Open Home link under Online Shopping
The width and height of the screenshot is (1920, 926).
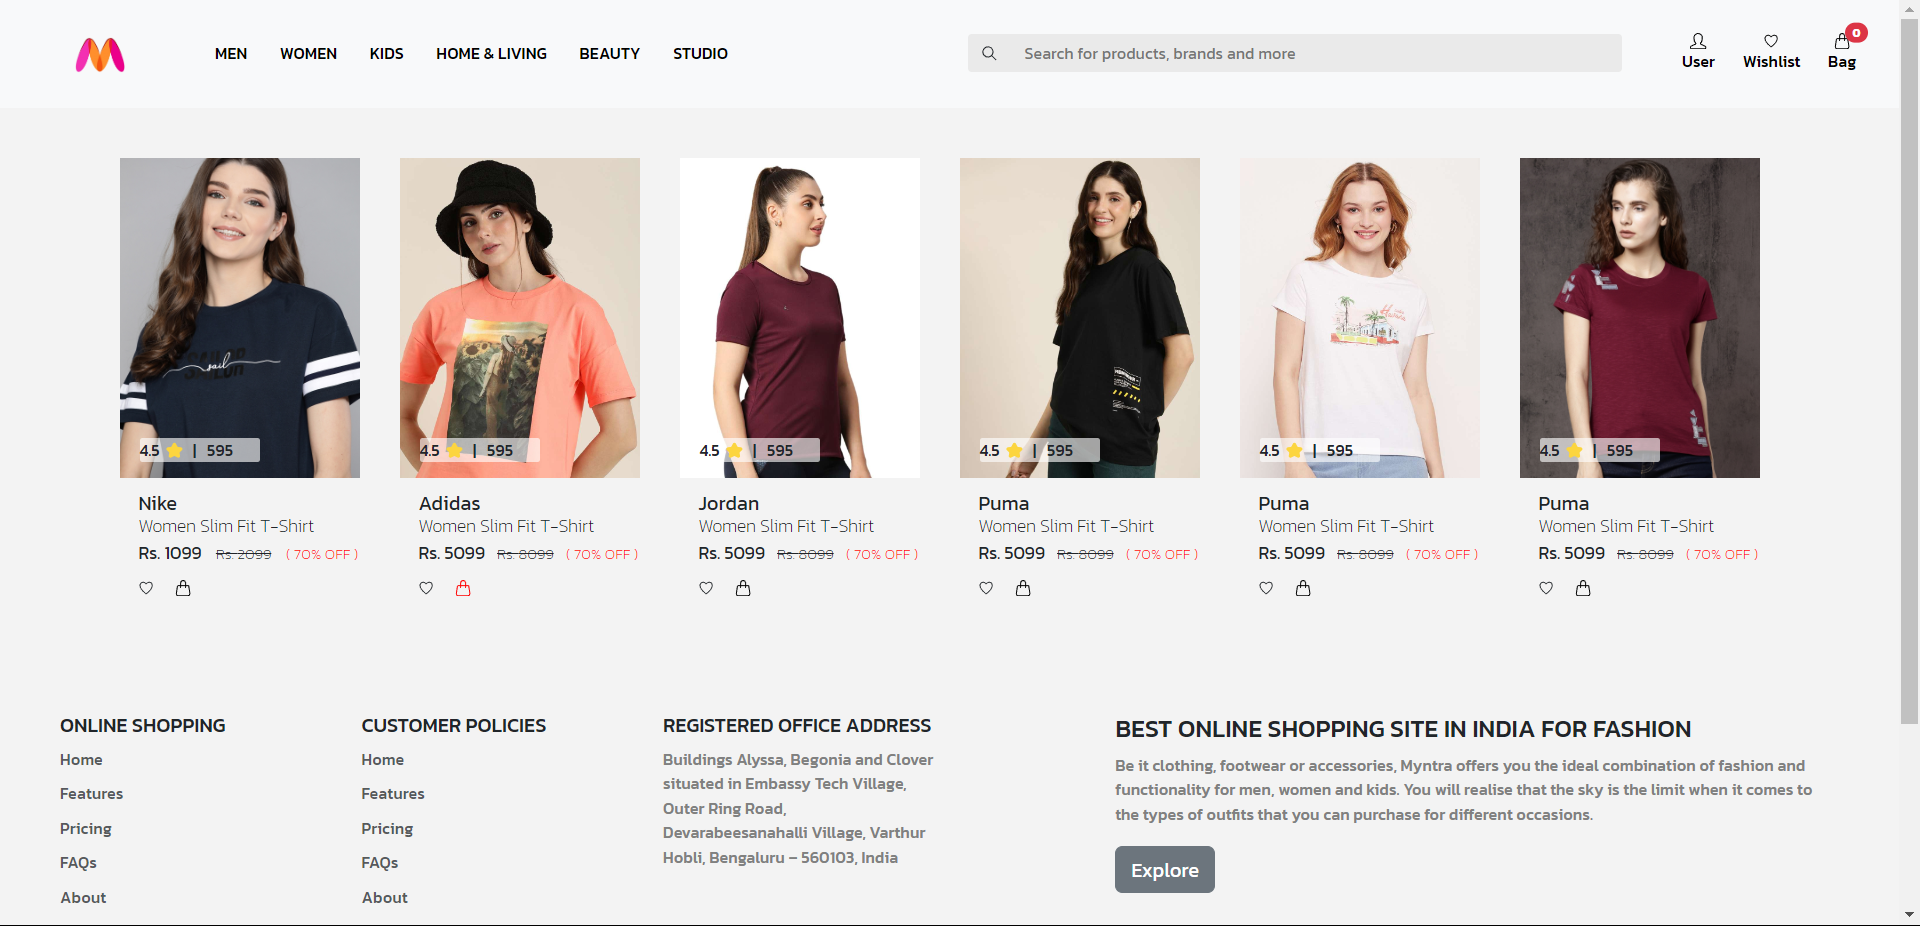tap(81, 760)
